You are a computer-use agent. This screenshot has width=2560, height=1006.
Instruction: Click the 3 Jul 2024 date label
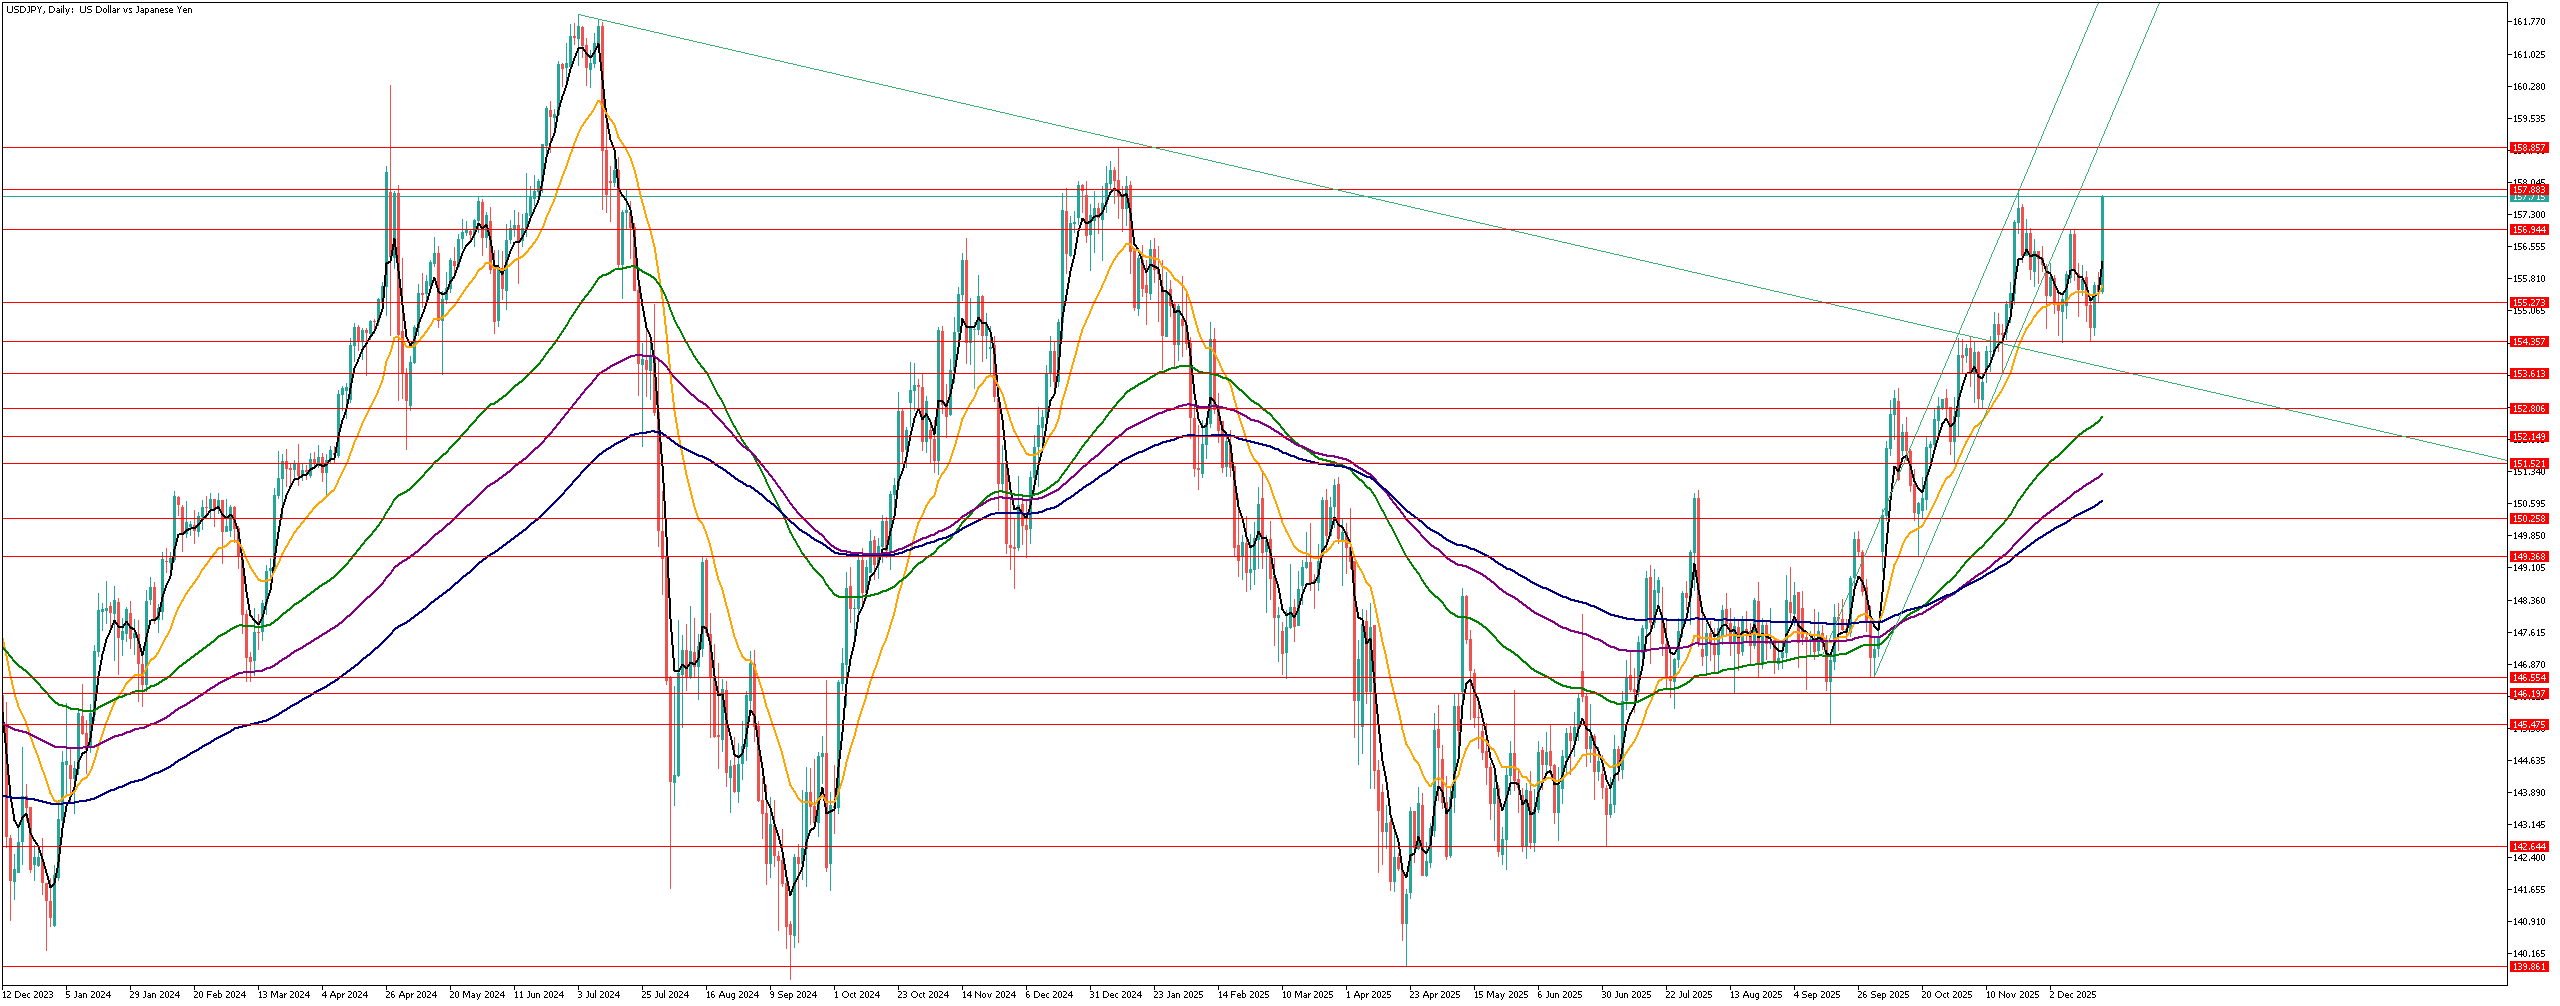598,995
